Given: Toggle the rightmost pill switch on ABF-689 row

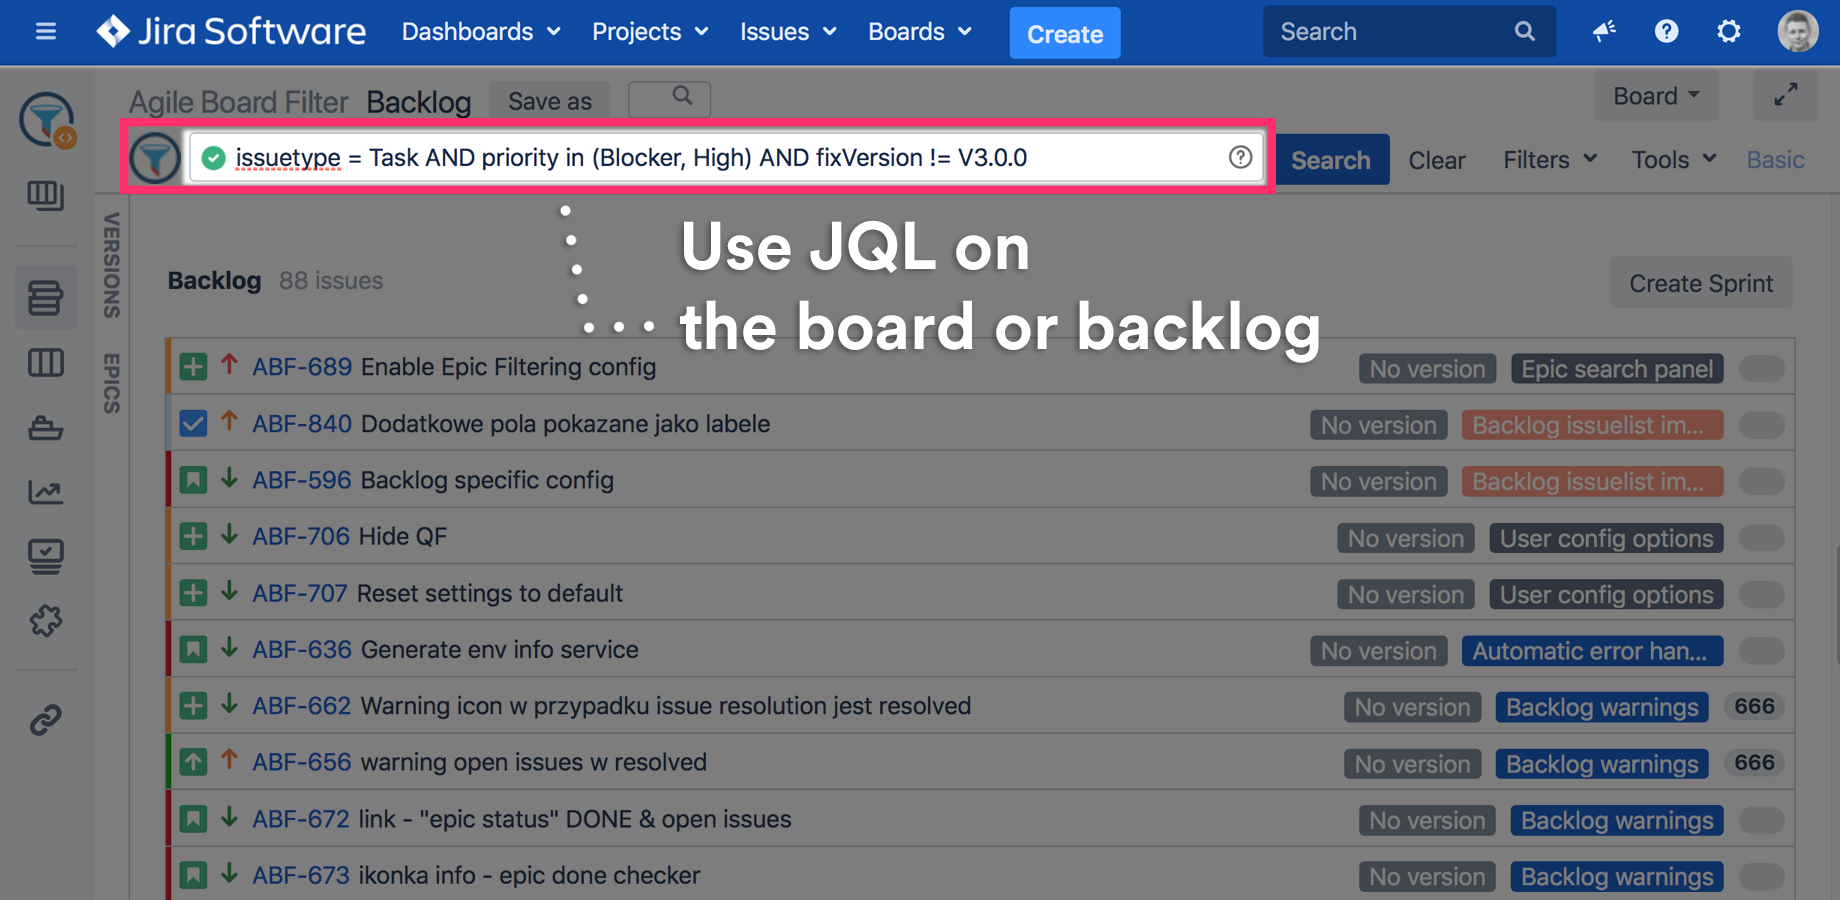Looking at the screenshot, I should 1761,368.
